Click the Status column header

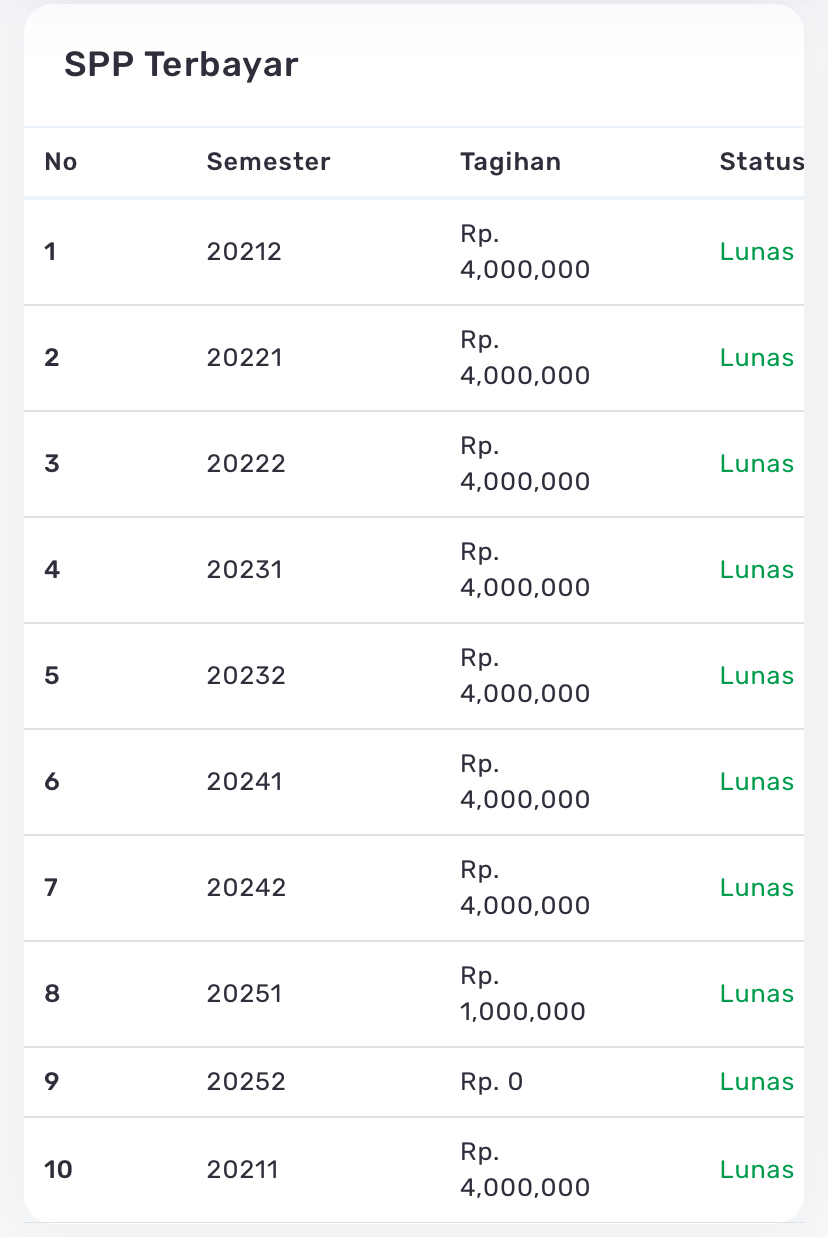click(761, 162)
